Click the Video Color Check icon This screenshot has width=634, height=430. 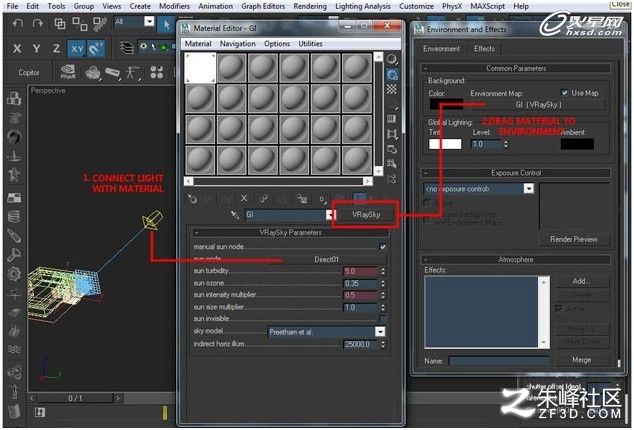391,119
